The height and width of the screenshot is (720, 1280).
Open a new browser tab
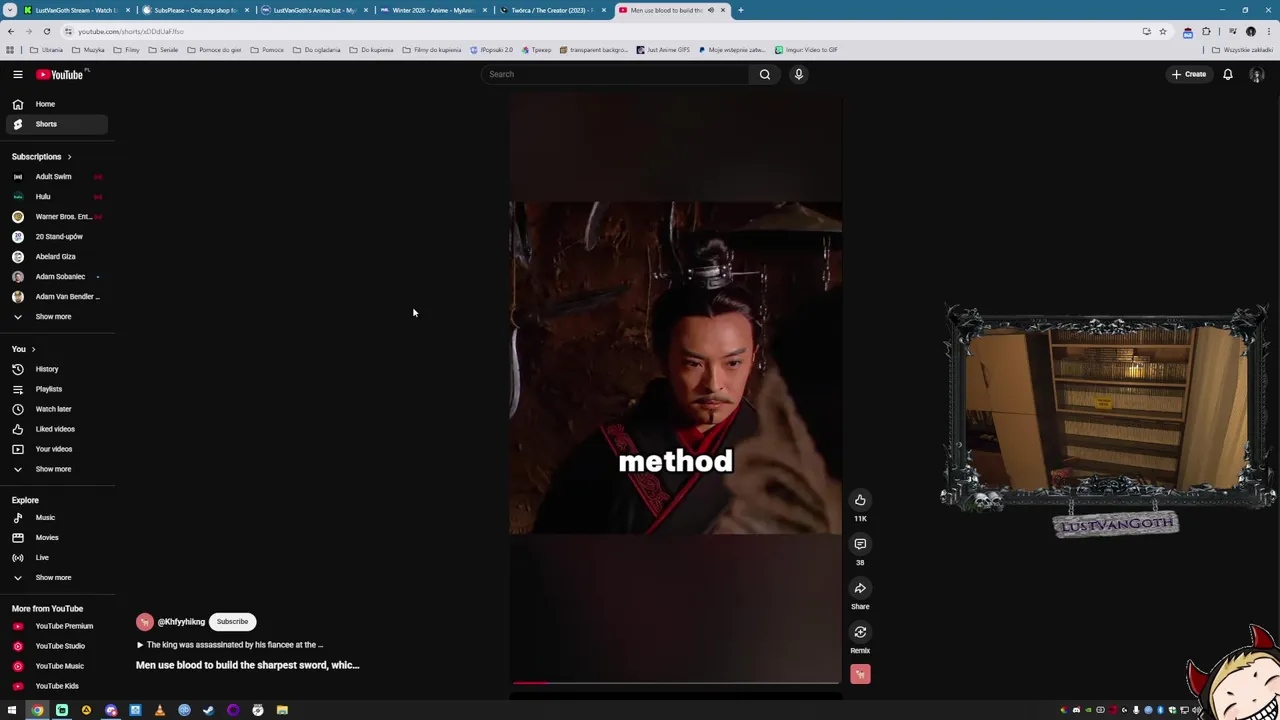[741, 10]
